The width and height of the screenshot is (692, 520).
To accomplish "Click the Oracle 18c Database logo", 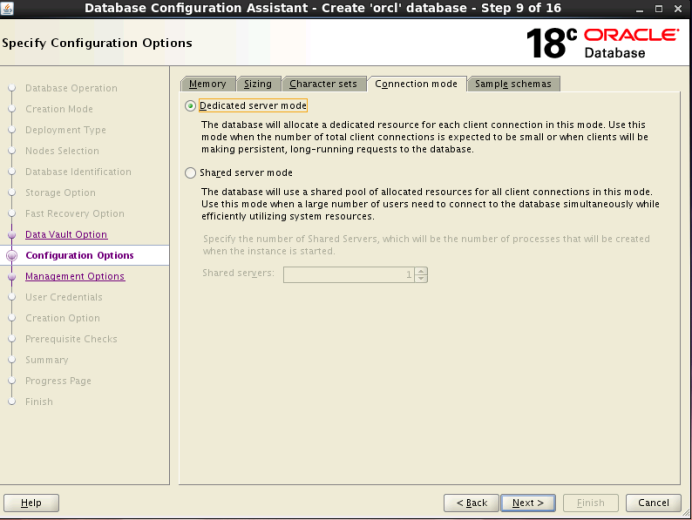I will 603,43.
